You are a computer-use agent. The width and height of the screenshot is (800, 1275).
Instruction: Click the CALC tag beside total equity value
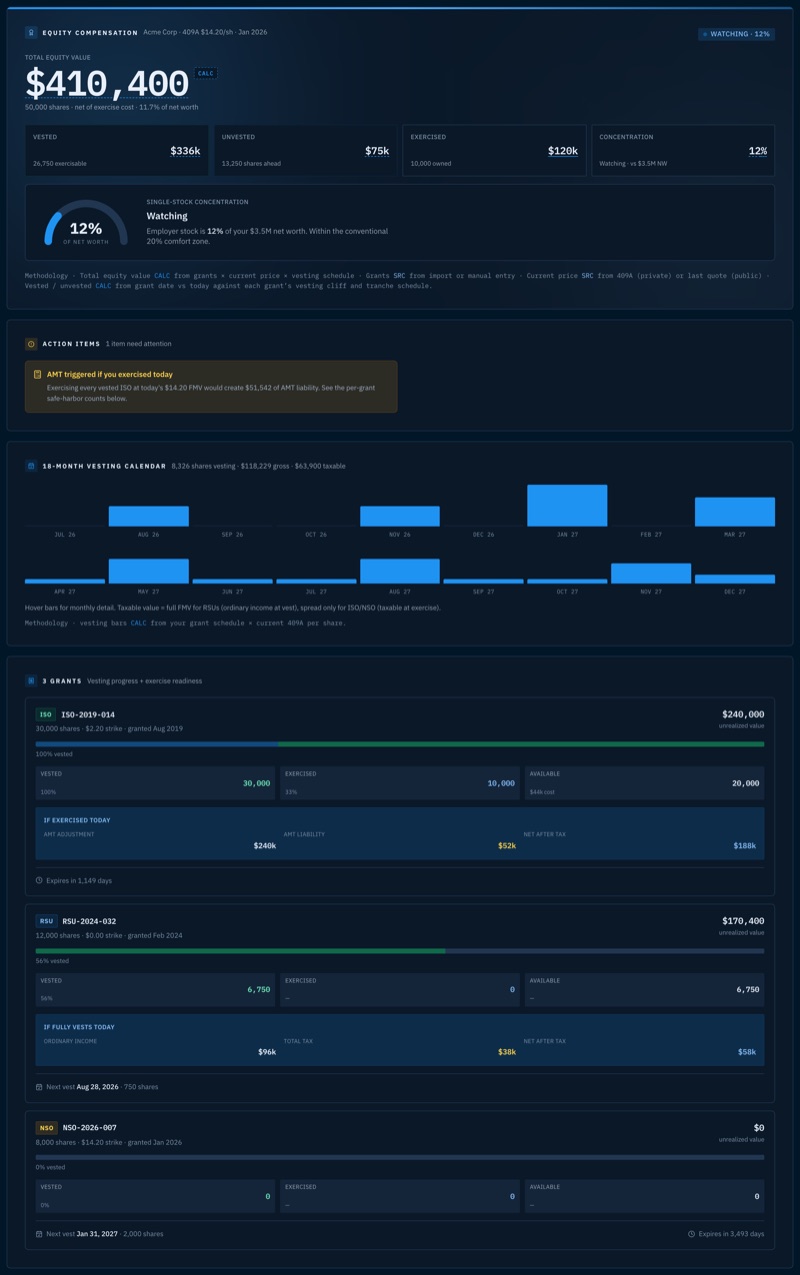(x=205, y=73)
